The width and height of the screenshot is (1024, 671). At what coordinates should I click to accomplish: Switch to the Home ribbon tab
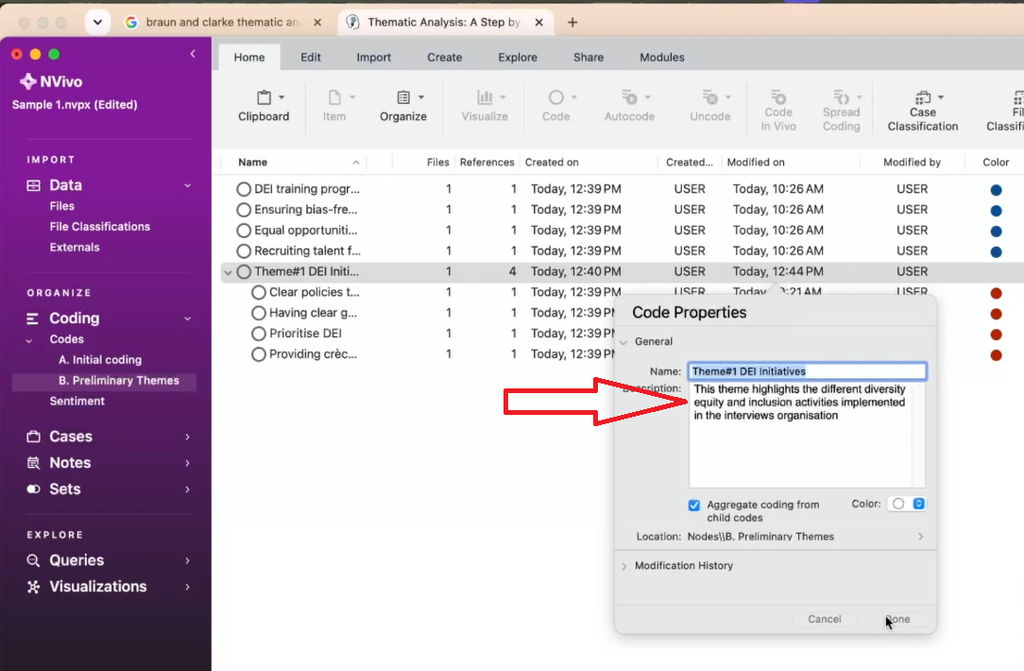coord(249,57)
